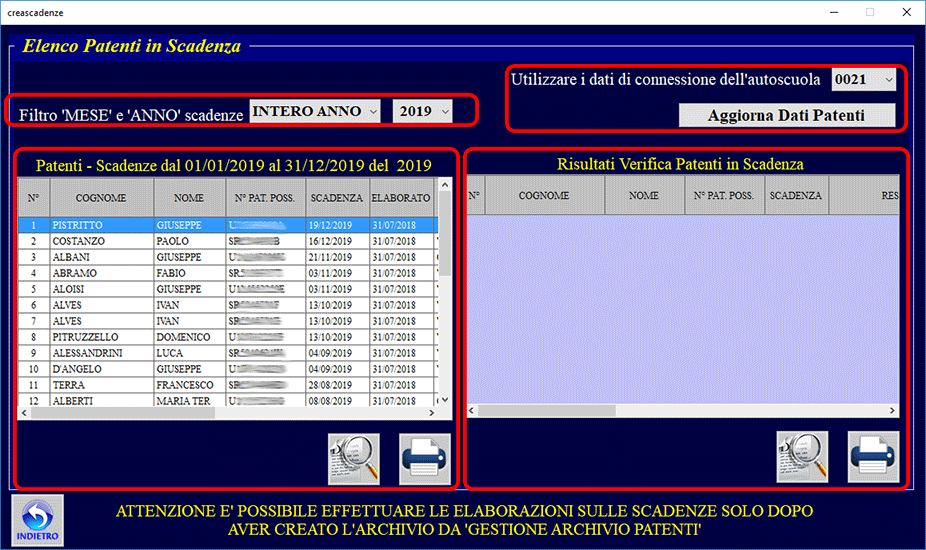
Task: Open the autoscuola 0021 dropdown
Action: tap(863, 79)
